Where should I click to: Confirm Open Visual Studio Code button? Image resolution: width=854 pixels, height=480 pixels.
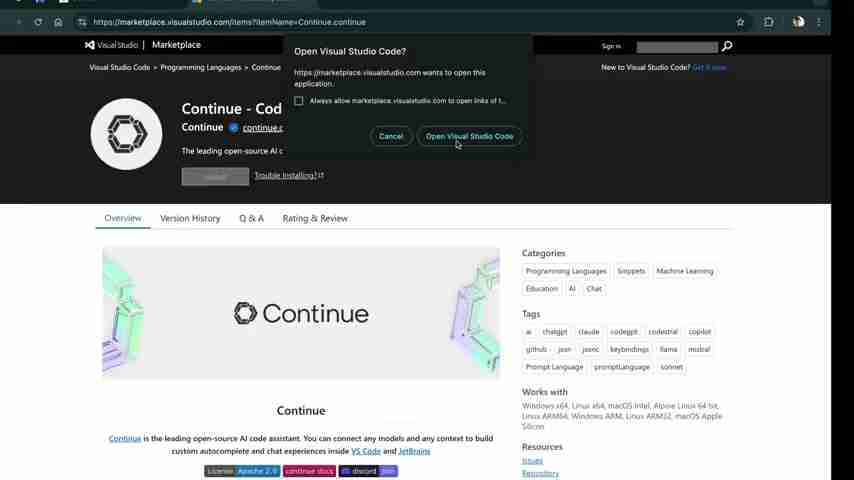point(469,136)
